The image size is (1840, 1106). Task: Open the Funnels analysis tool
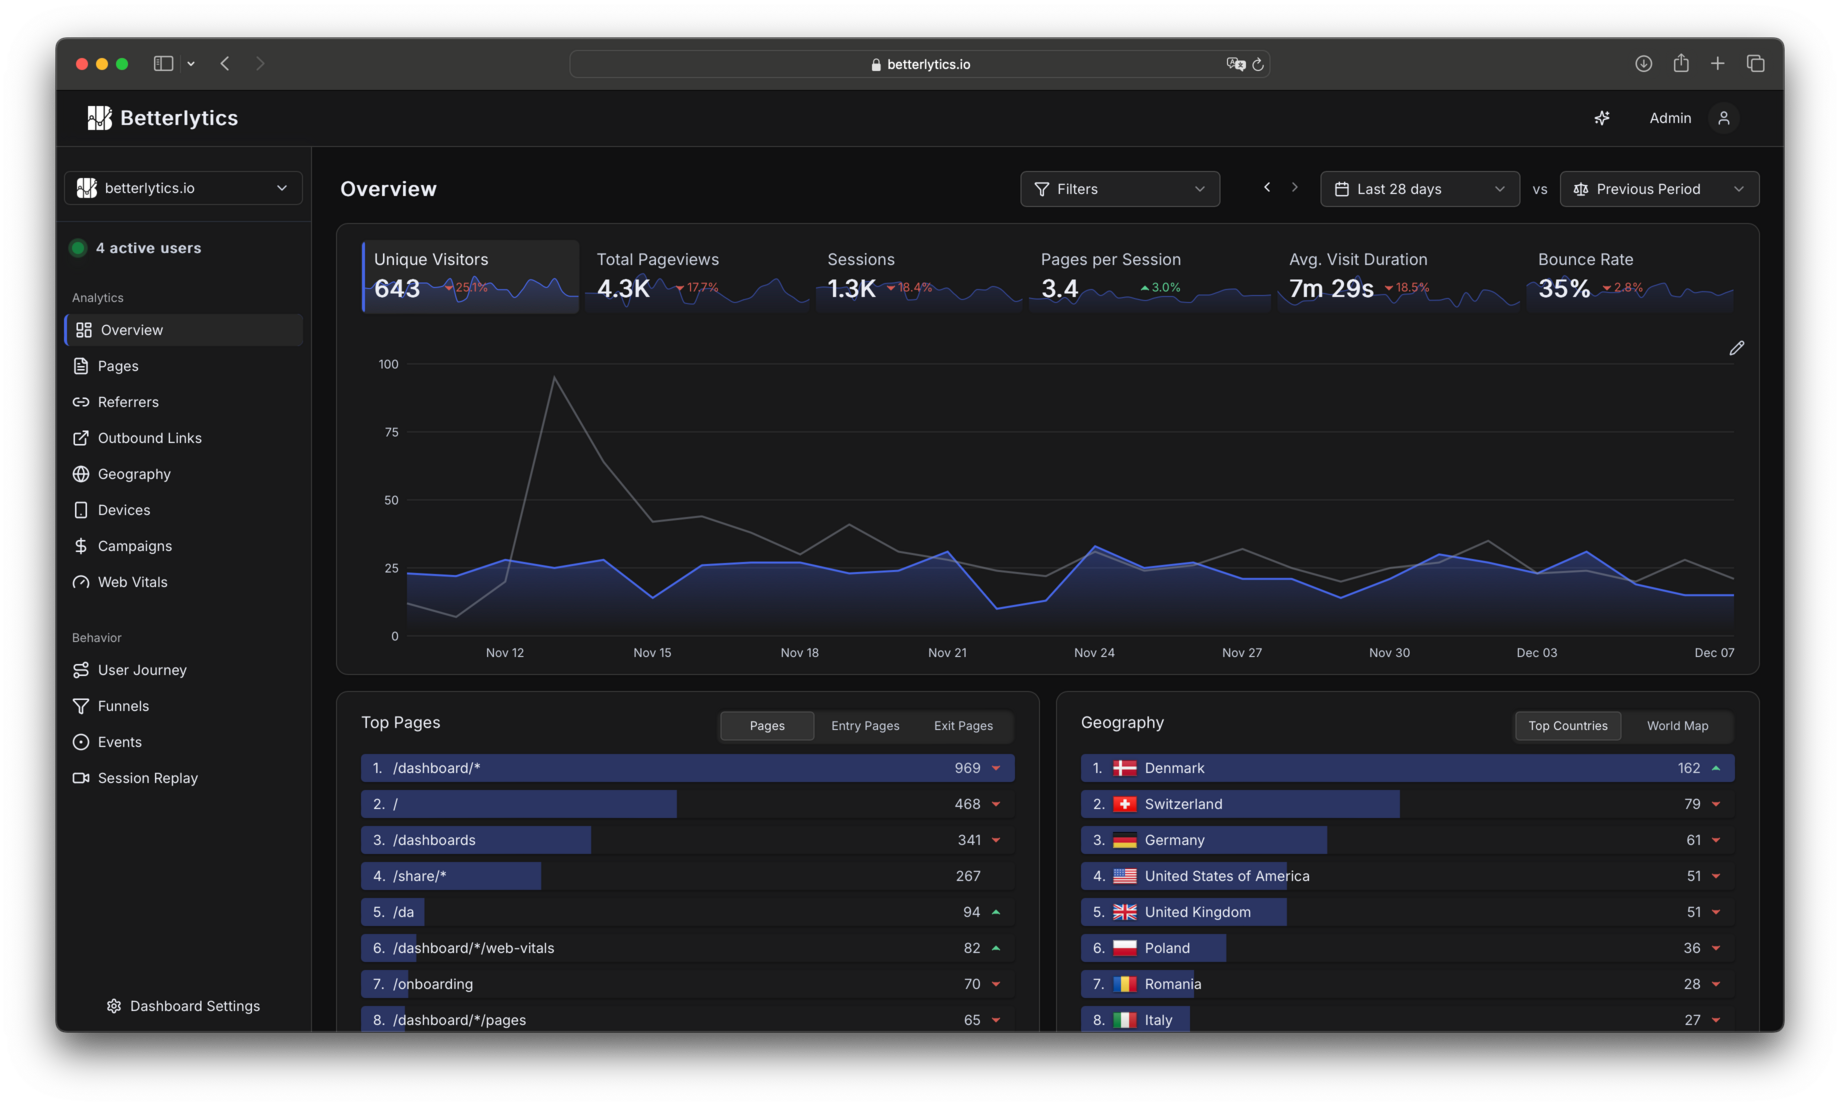click(x=123, y=705)
